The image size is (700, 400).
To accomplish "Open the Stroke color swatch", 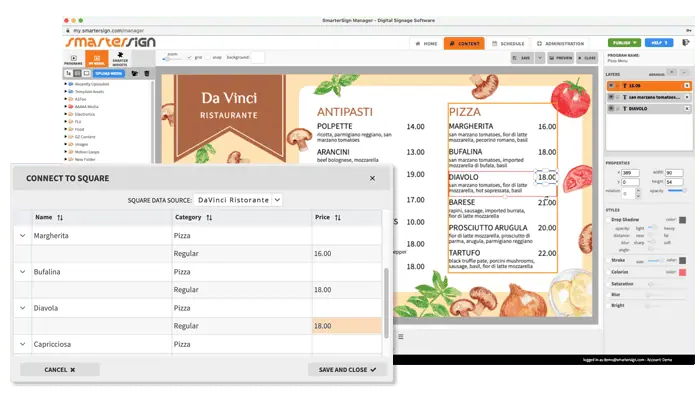I will 682,260.
